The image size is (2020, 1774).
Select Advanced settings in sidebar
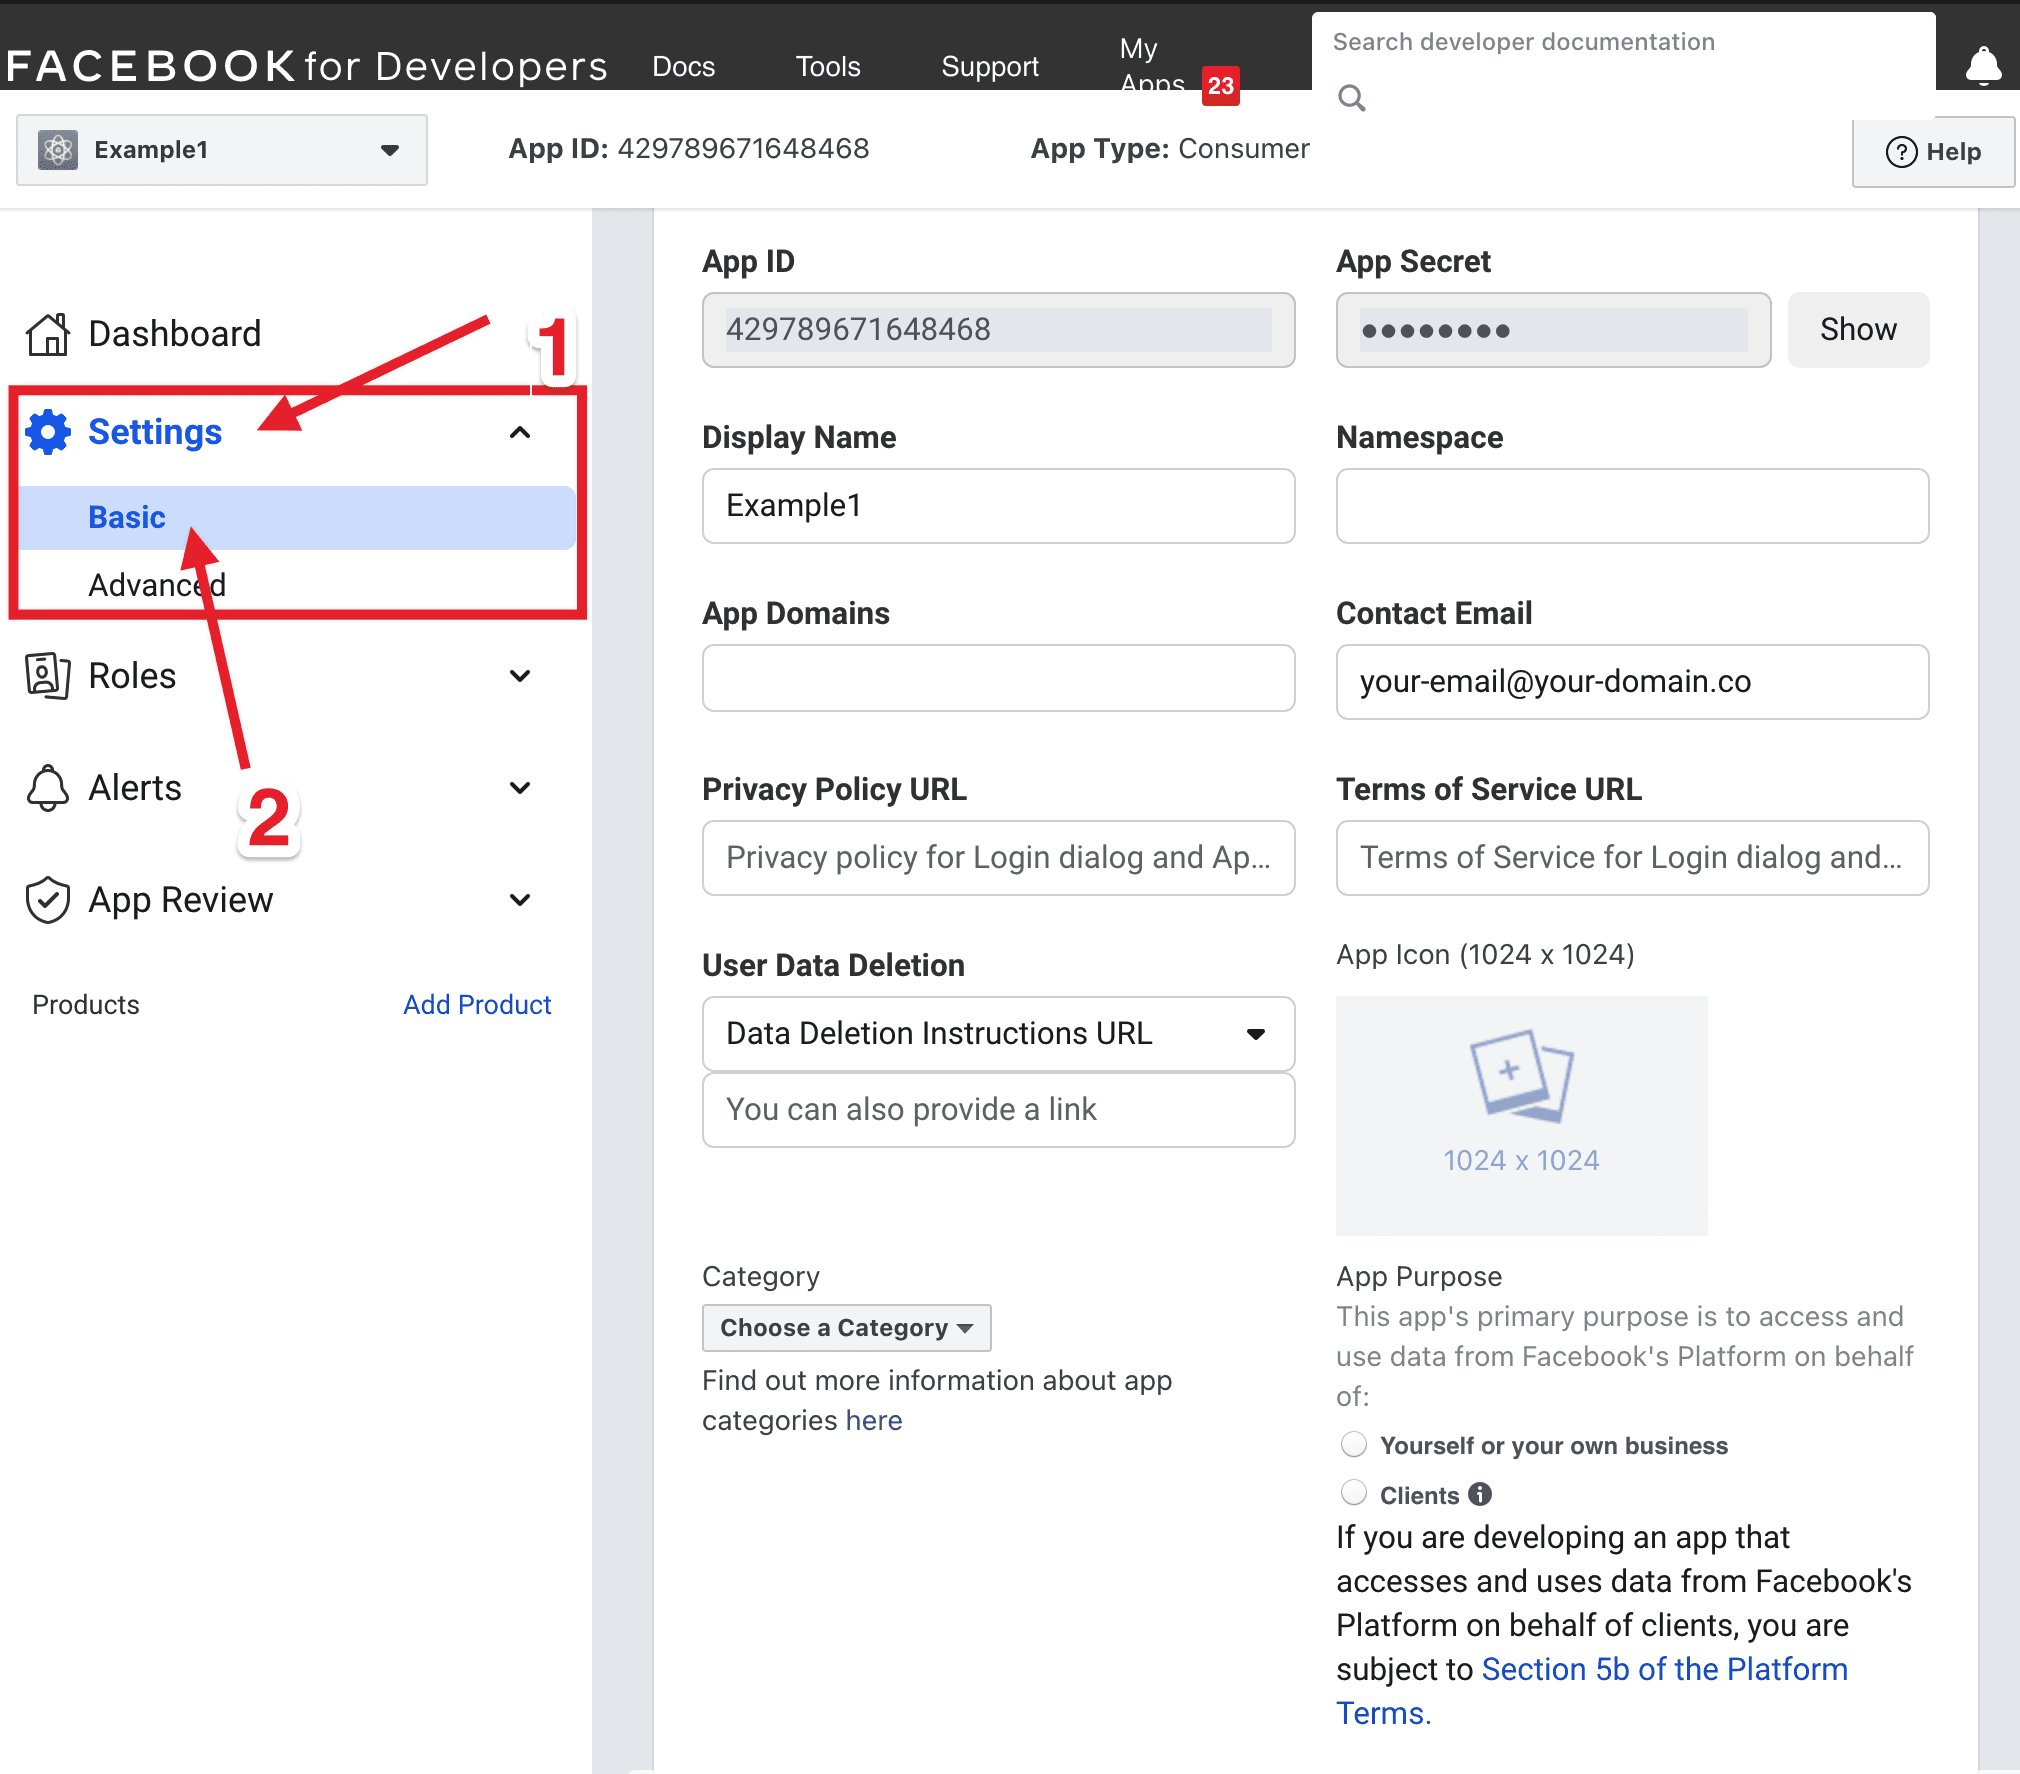pos(156,585)
